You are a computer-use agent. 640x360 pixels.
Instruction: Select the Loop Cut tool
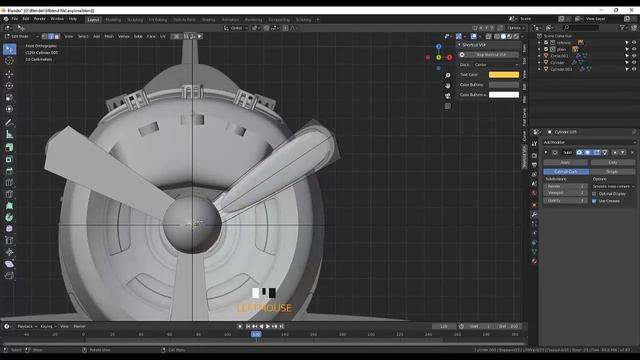[9, 182]
